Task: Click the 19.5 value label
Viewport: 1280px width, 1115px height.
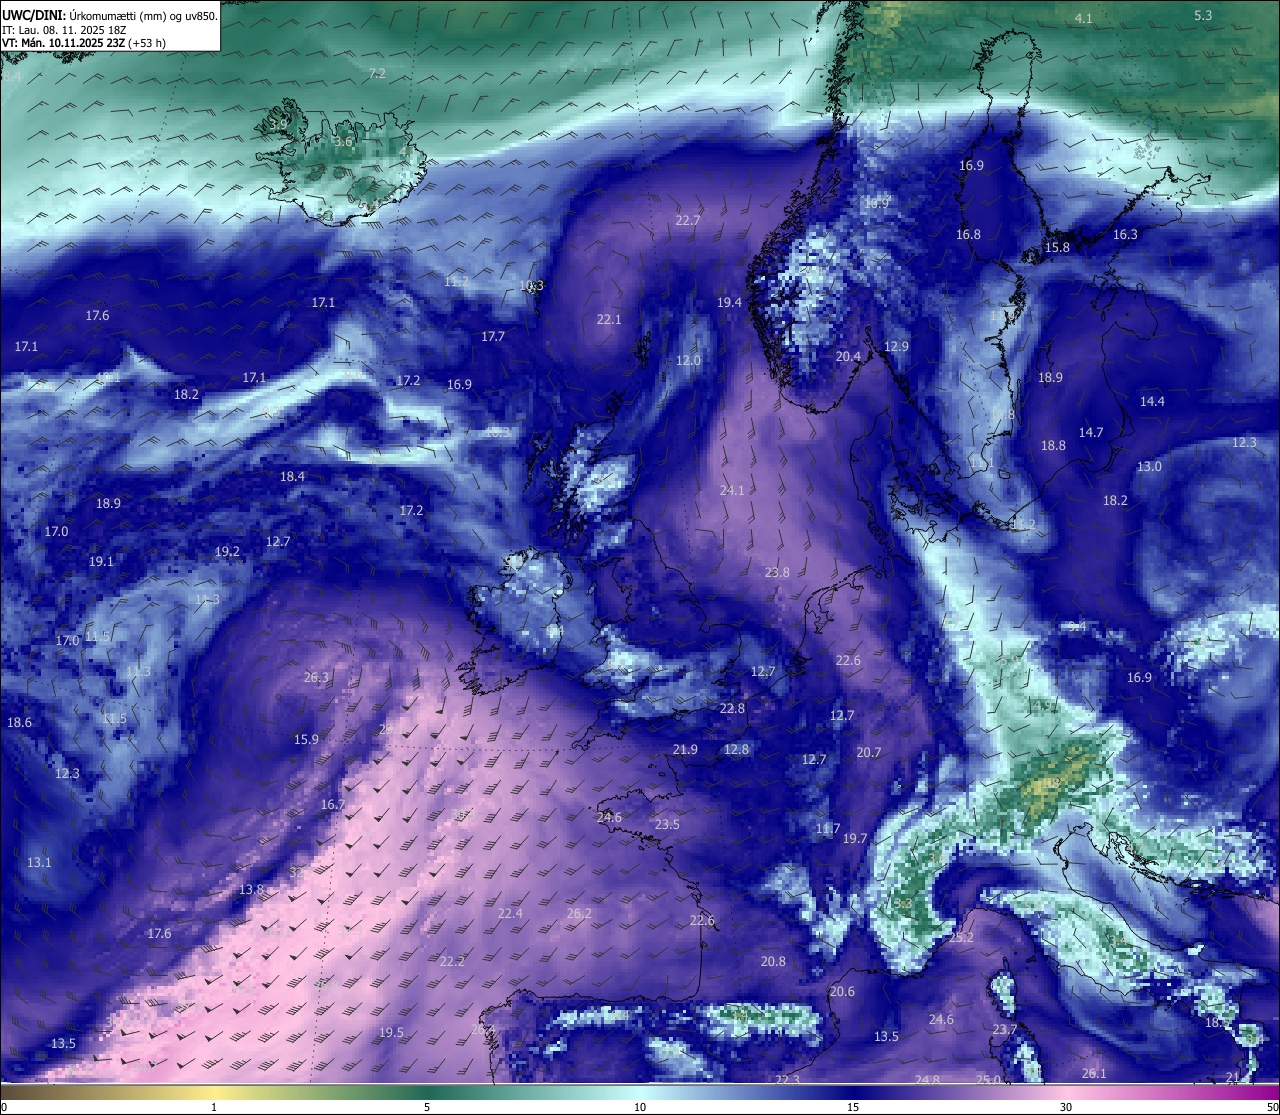Action: point(391,1032)
